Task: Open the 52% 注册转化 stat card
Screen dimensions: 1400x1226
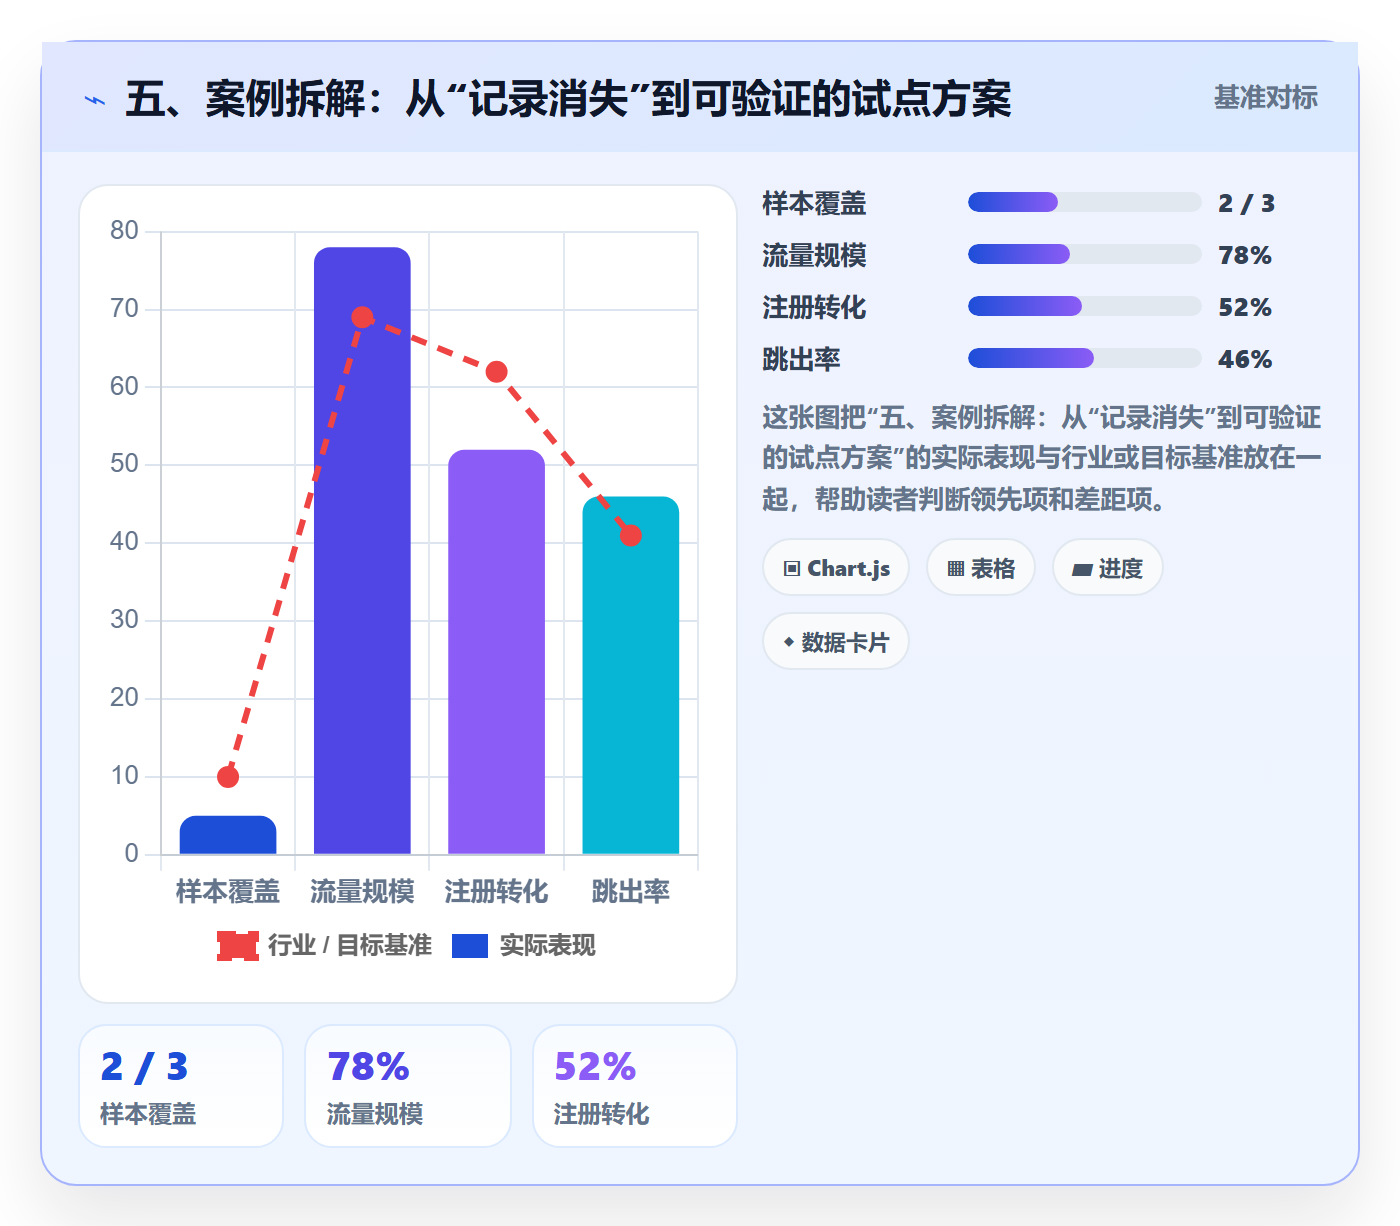Action: click(x=635, y=1086)
